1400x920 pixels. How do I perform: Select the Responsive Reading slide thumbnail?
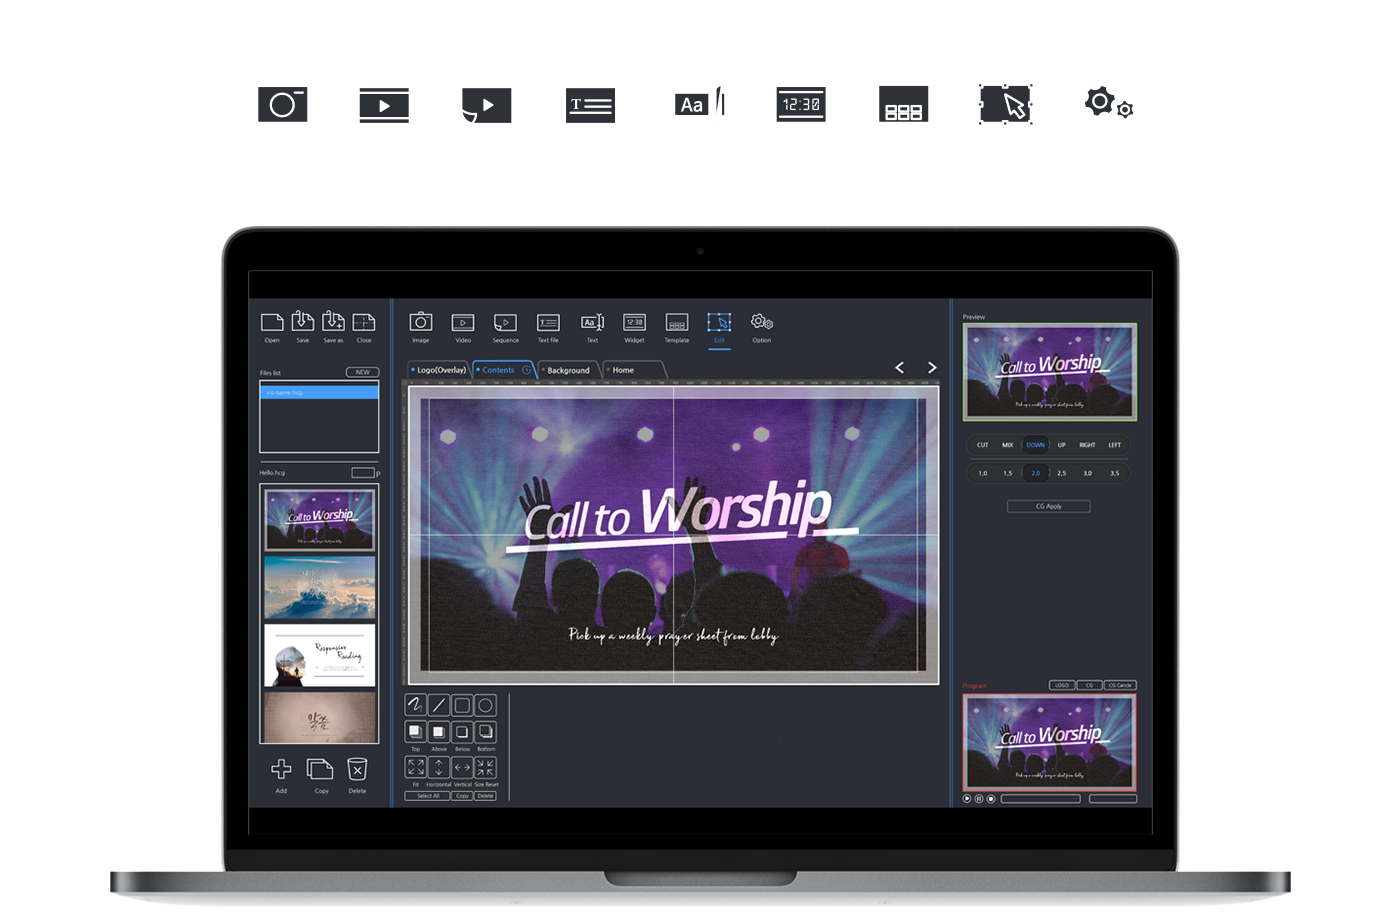point(319,655)
